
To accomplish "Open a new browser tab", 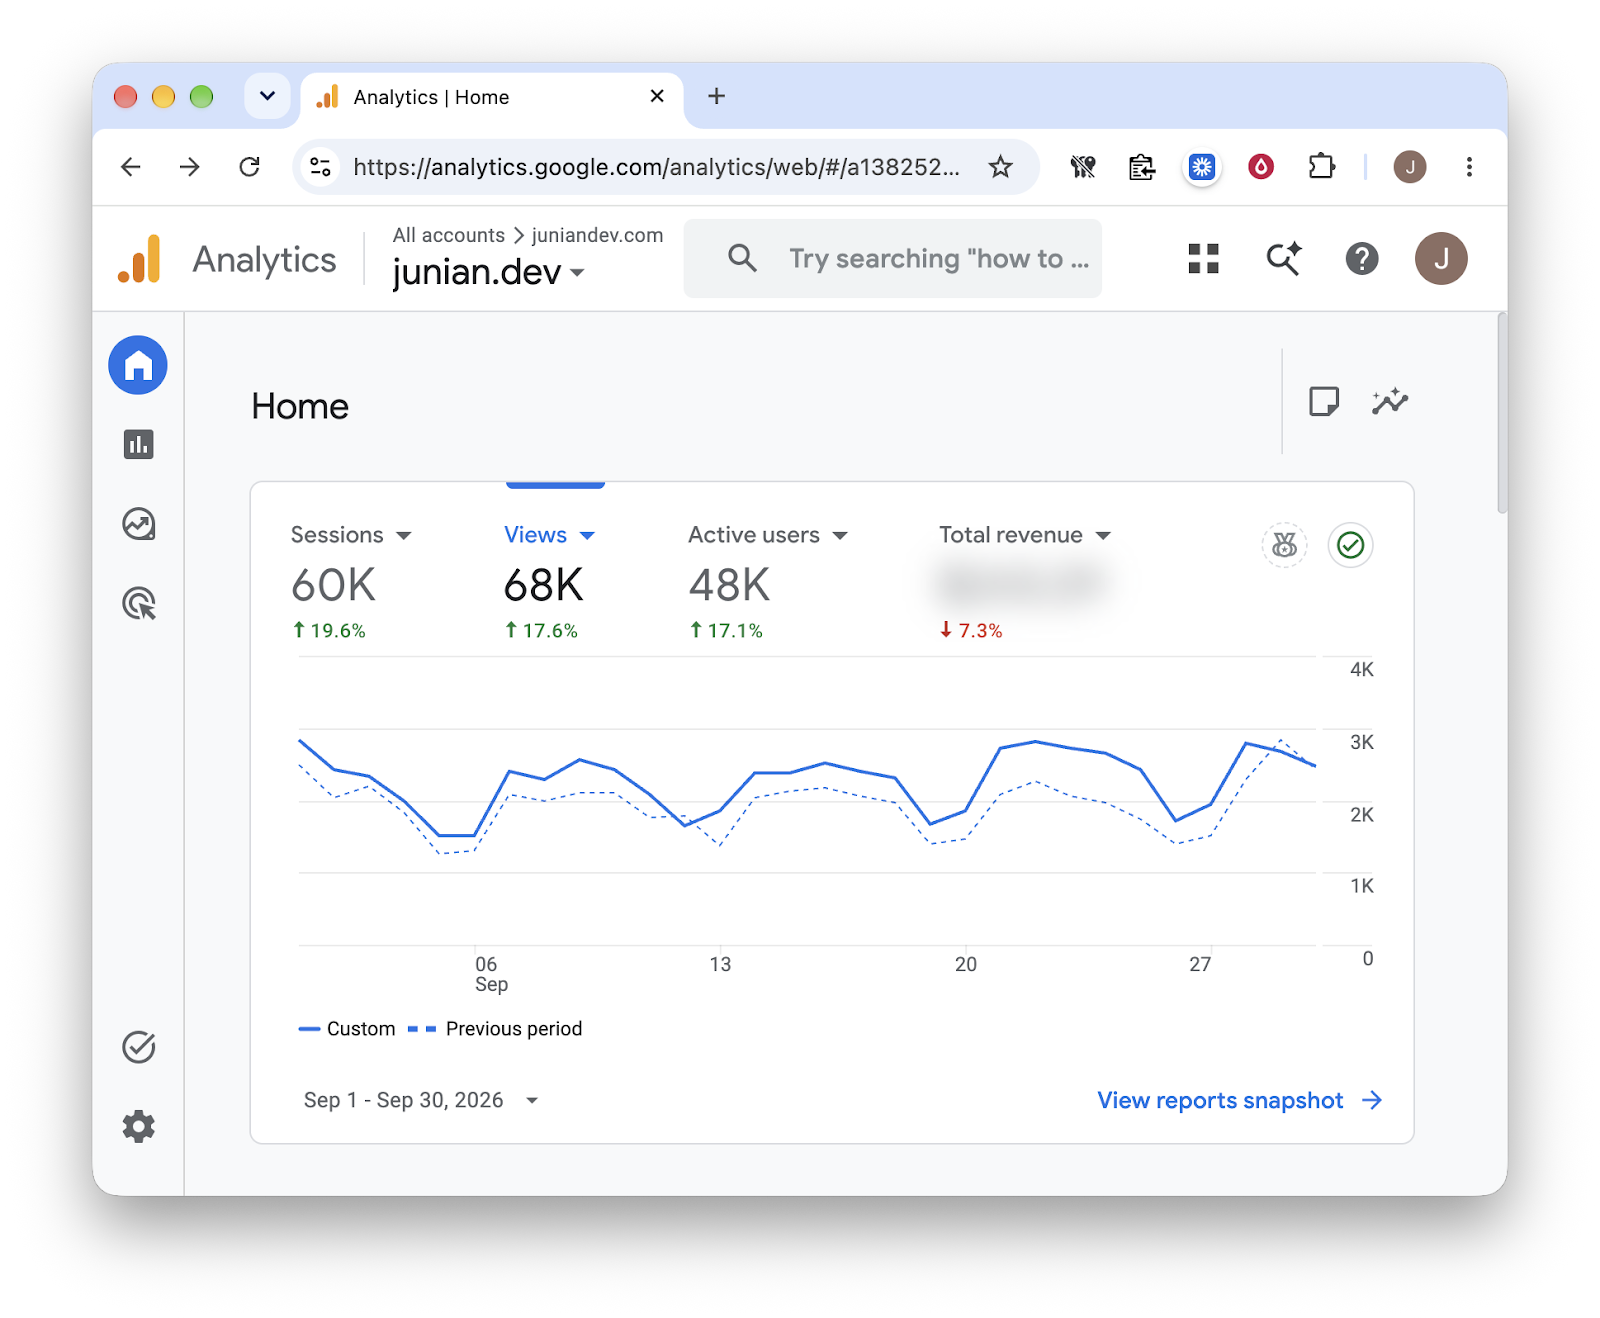I will point(716,96).
